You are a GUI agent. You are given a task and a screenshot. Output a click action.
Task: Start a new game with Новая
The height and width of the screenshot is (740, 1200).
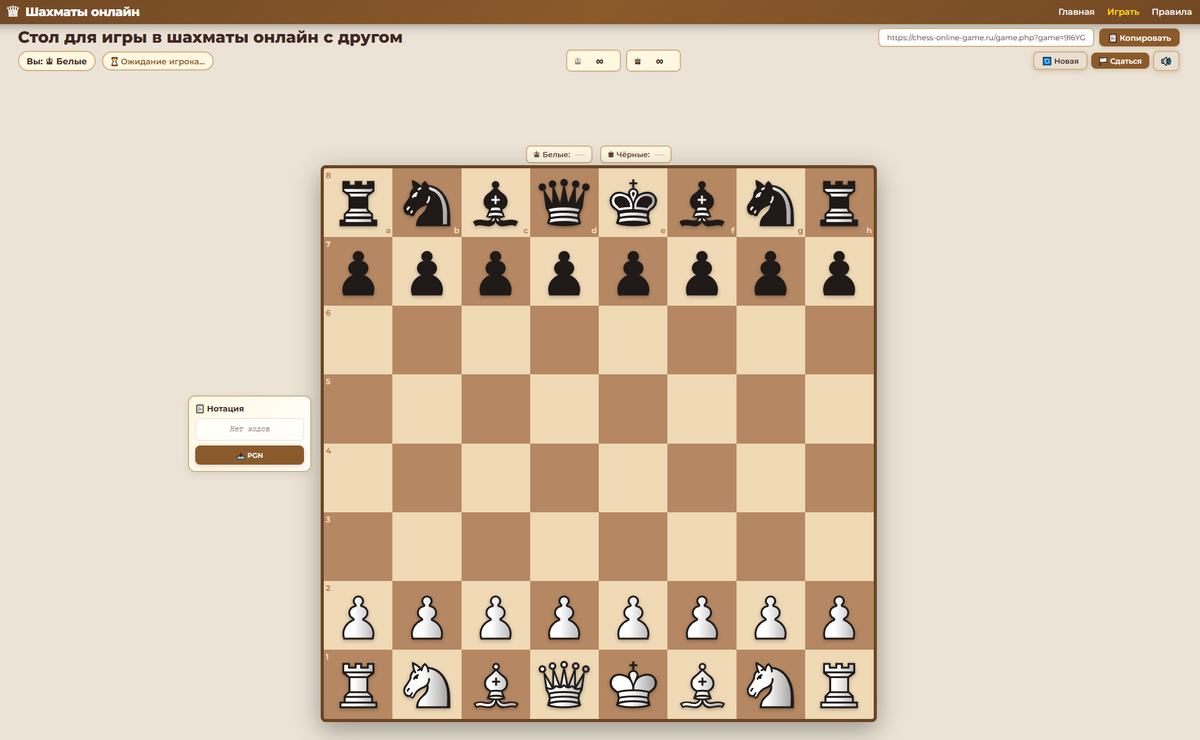click(1060, 61)
